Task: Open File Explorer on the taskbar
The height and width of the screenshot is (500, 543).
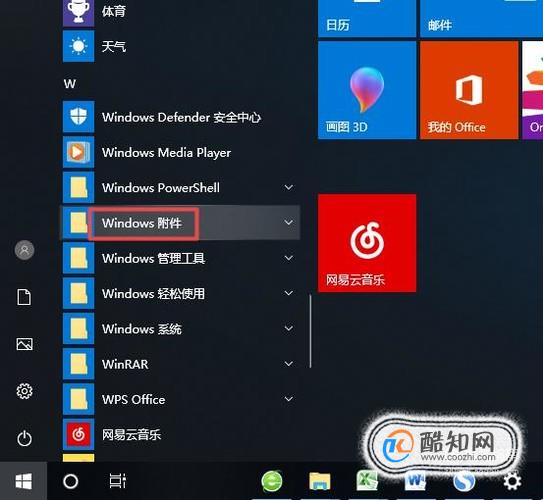Action: [x=319, y=481]
